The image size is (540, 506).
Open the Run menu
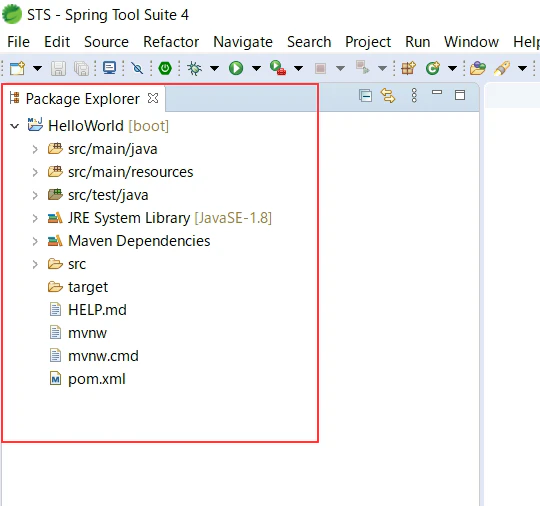418,42
